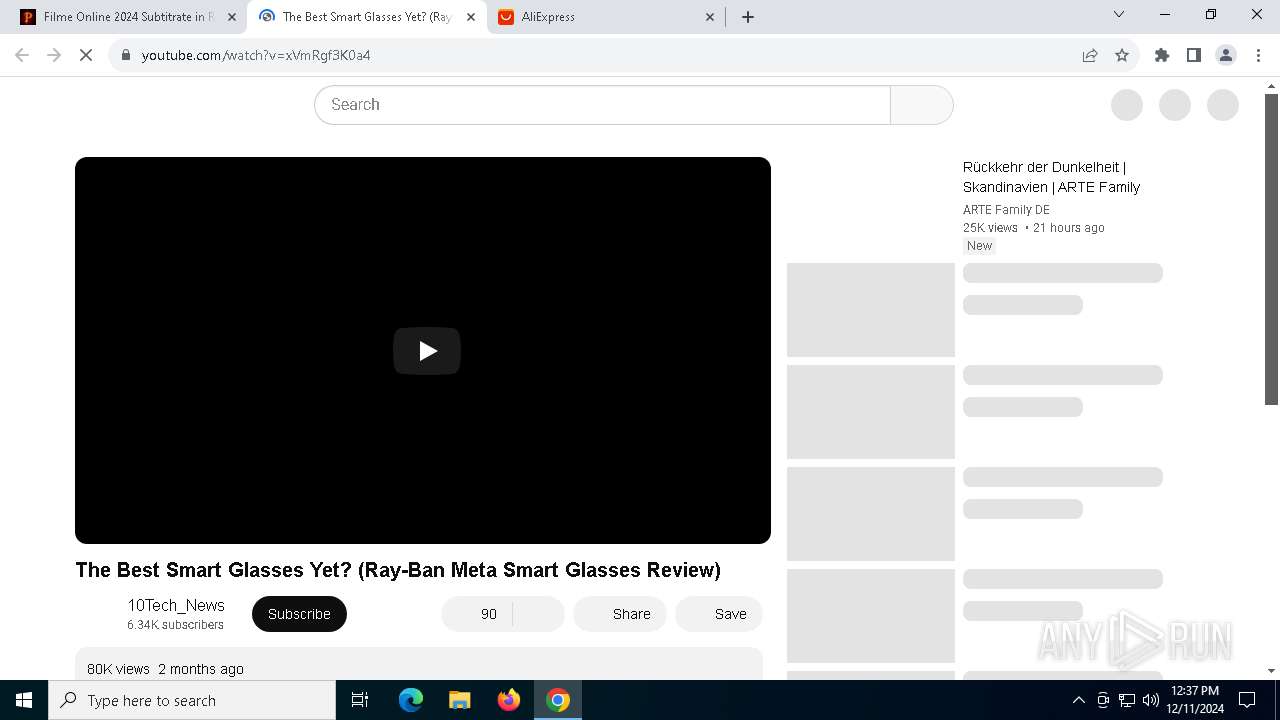Close the AliExpress tab
Viewport: 1280px width, 720px height.
[710, 17]
